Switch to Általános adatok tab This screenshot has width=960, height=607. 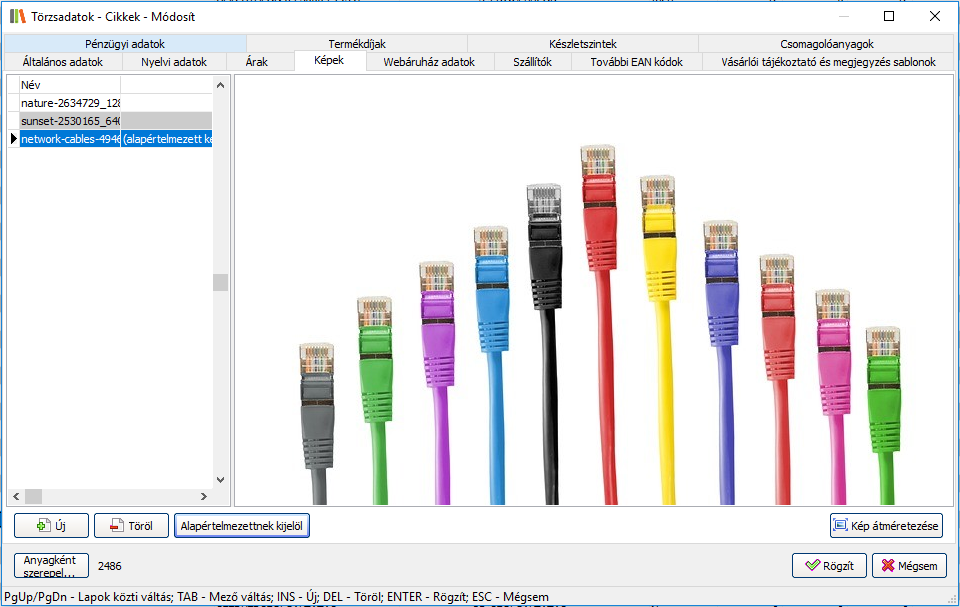[63, 62]
